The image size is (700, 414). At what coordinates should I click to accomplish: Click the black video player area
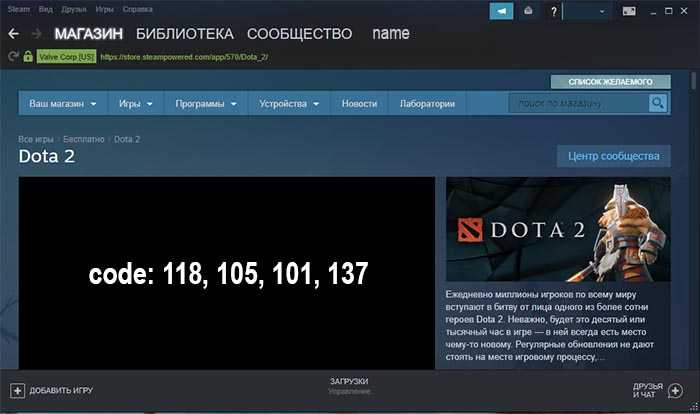point(227,273)
